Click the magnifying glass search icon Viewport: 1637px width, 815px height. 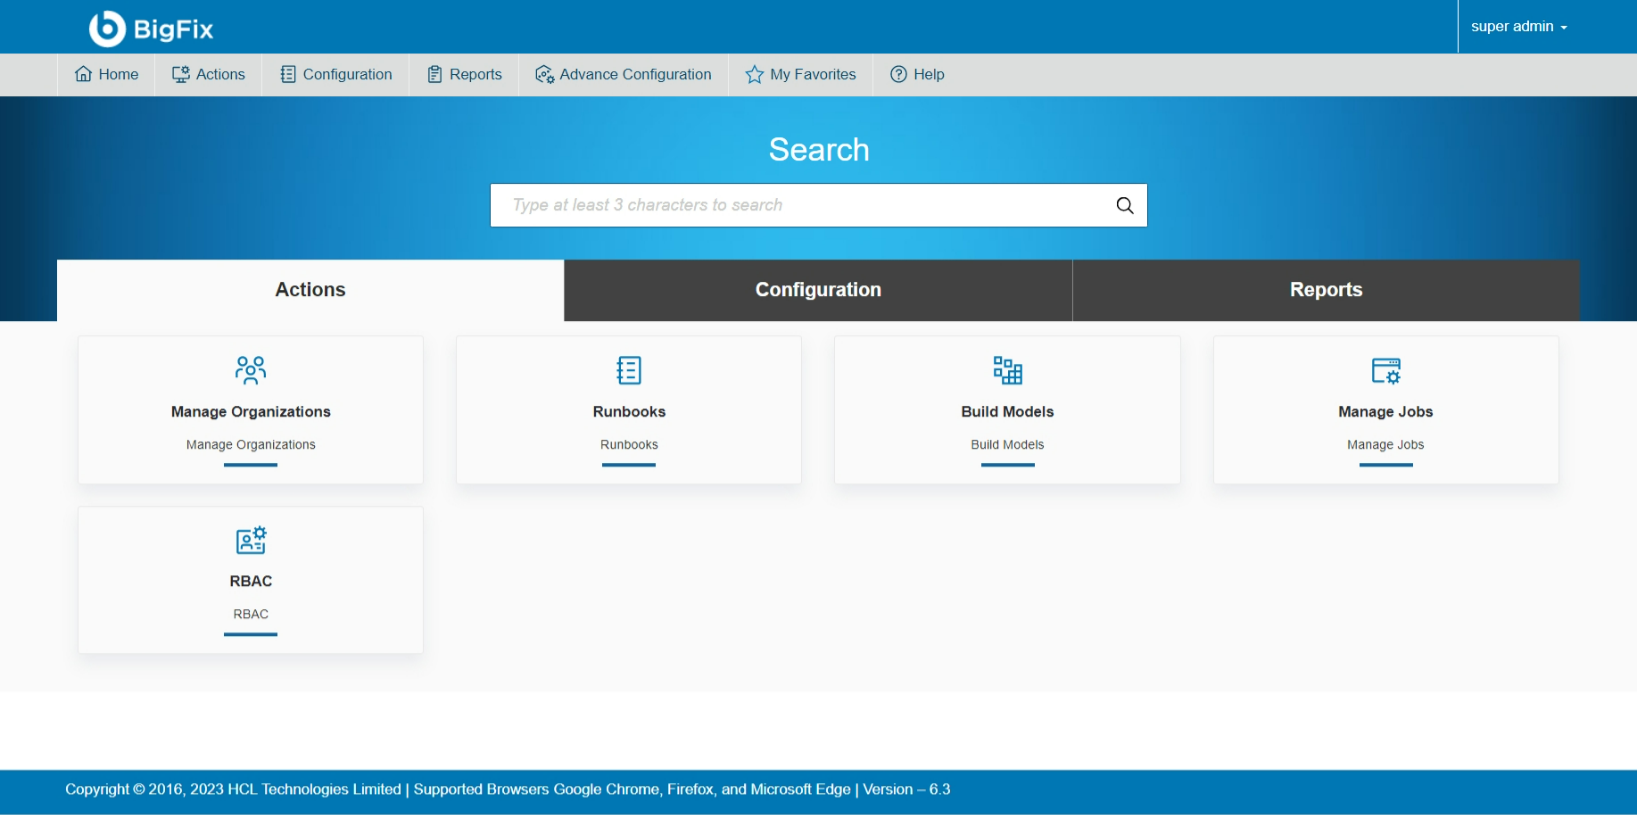1125,205
